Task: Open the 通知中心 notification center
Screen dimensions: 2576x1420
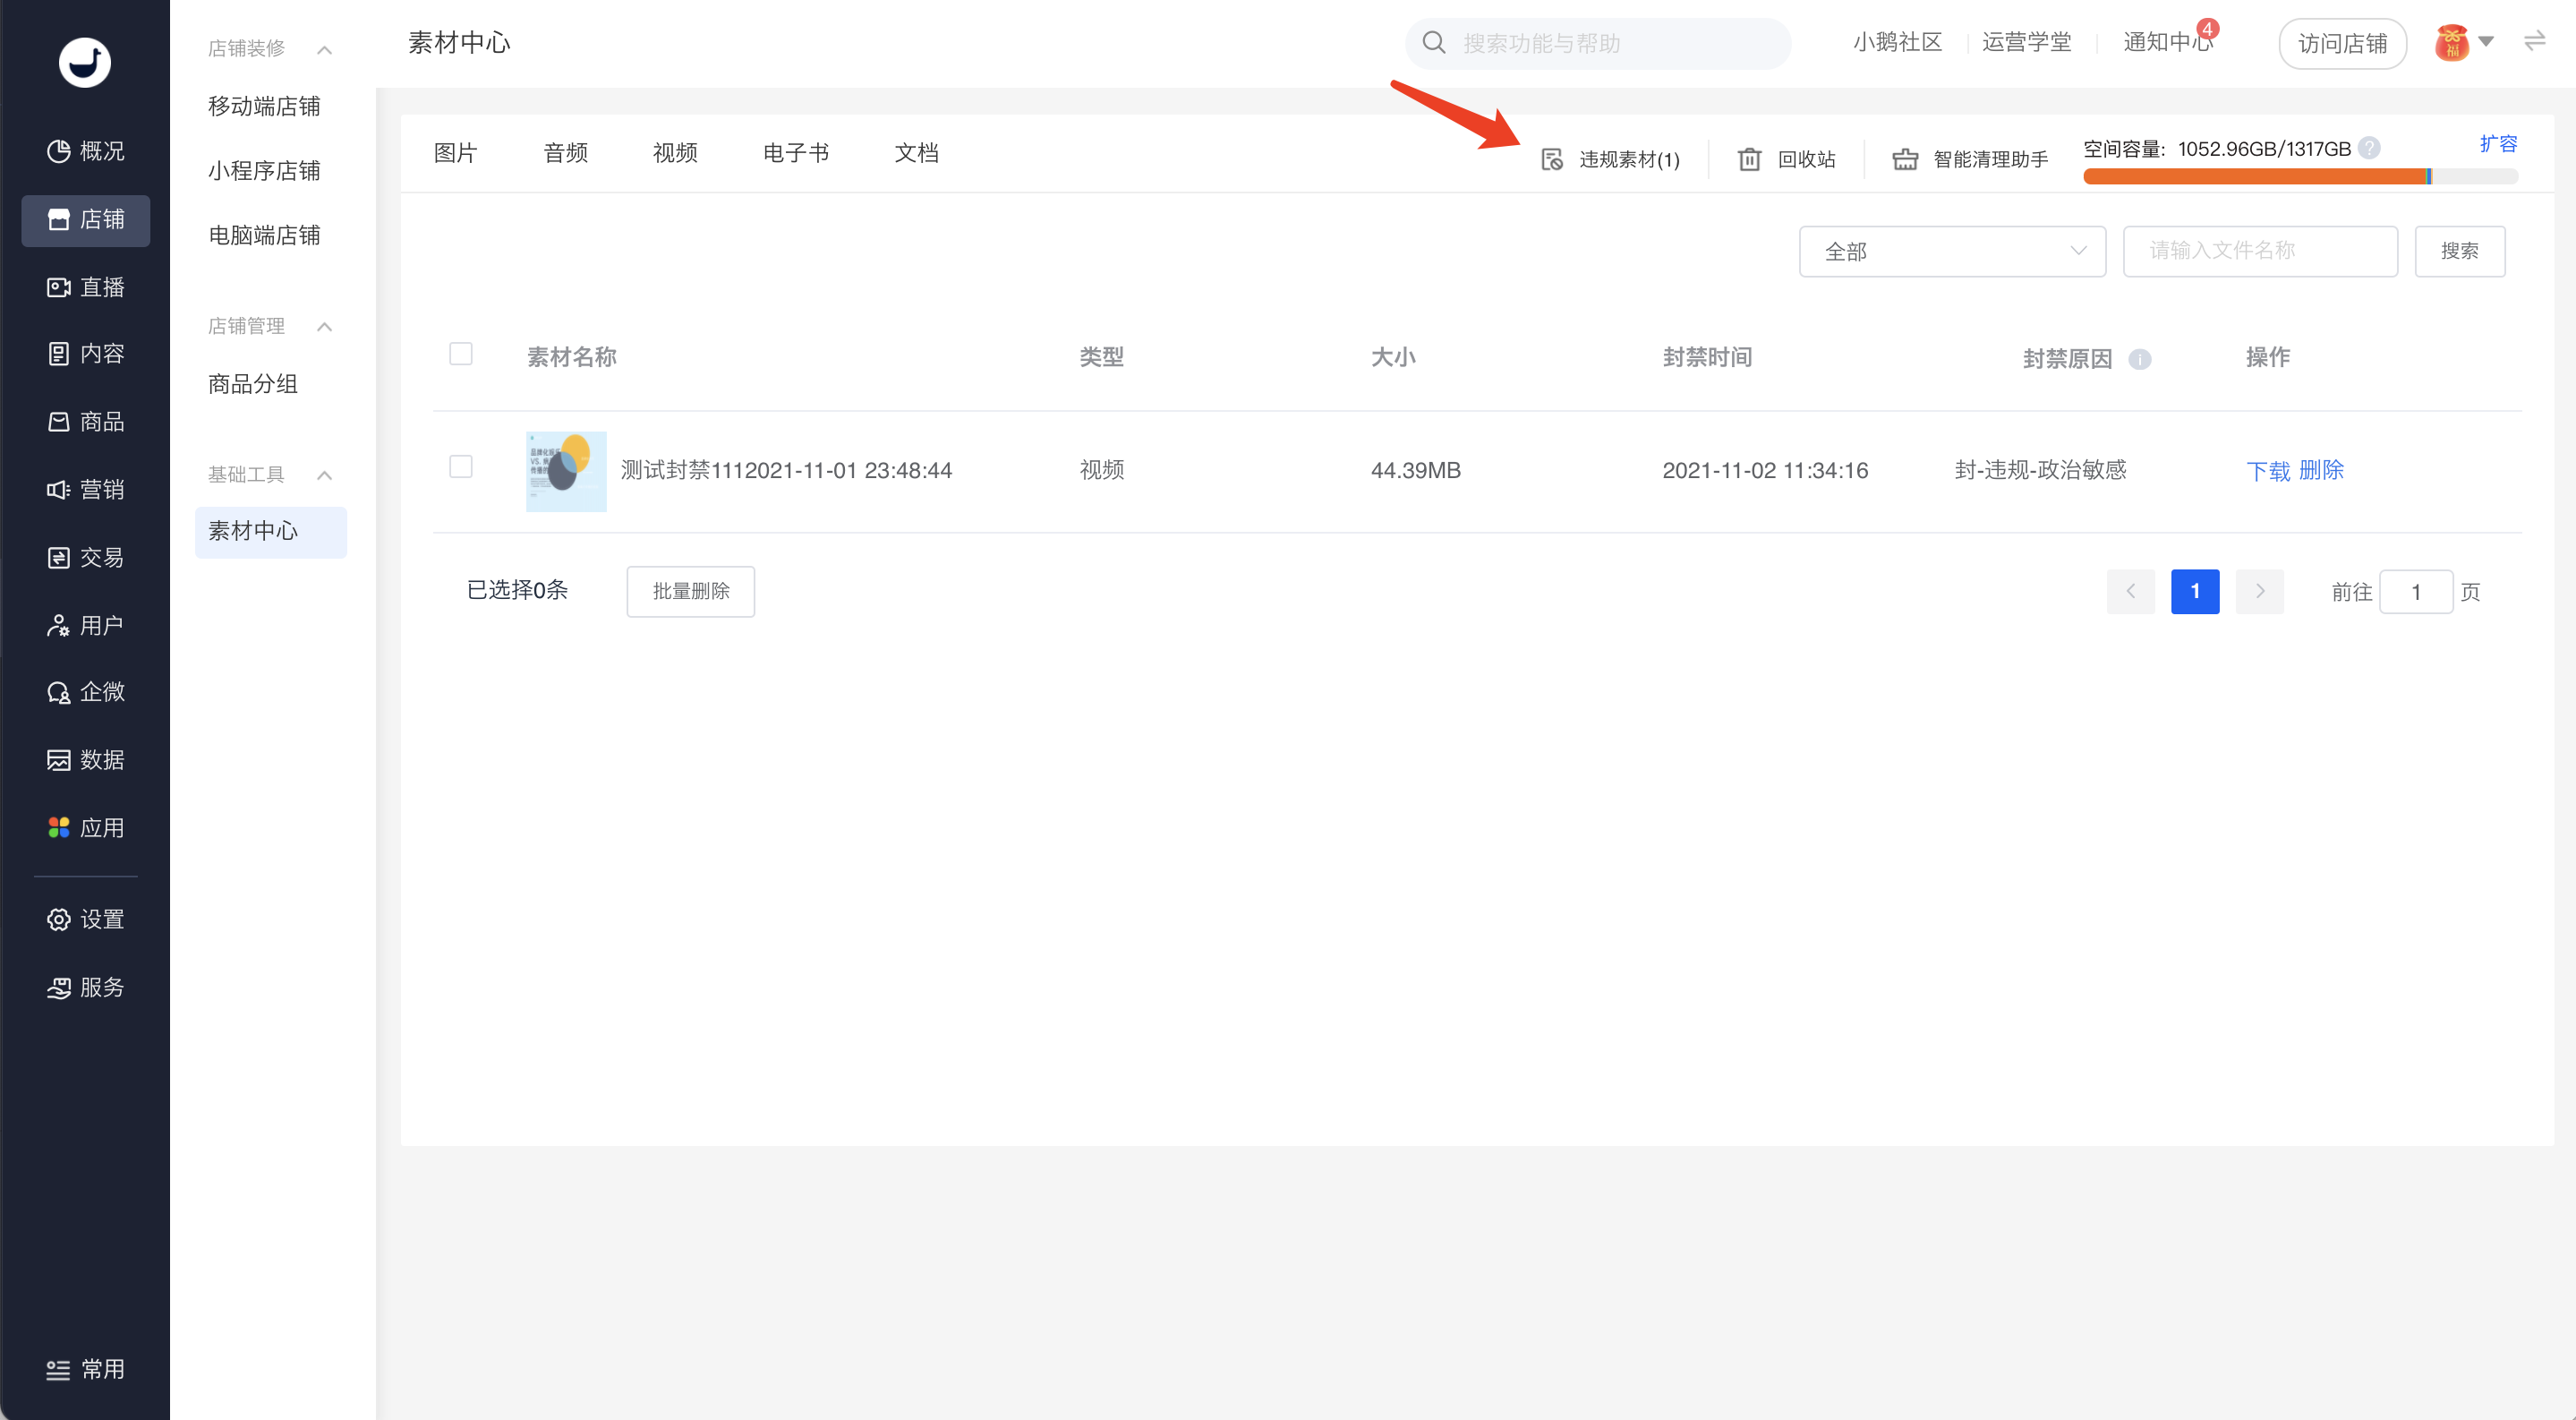Action: coord(2168,42)
